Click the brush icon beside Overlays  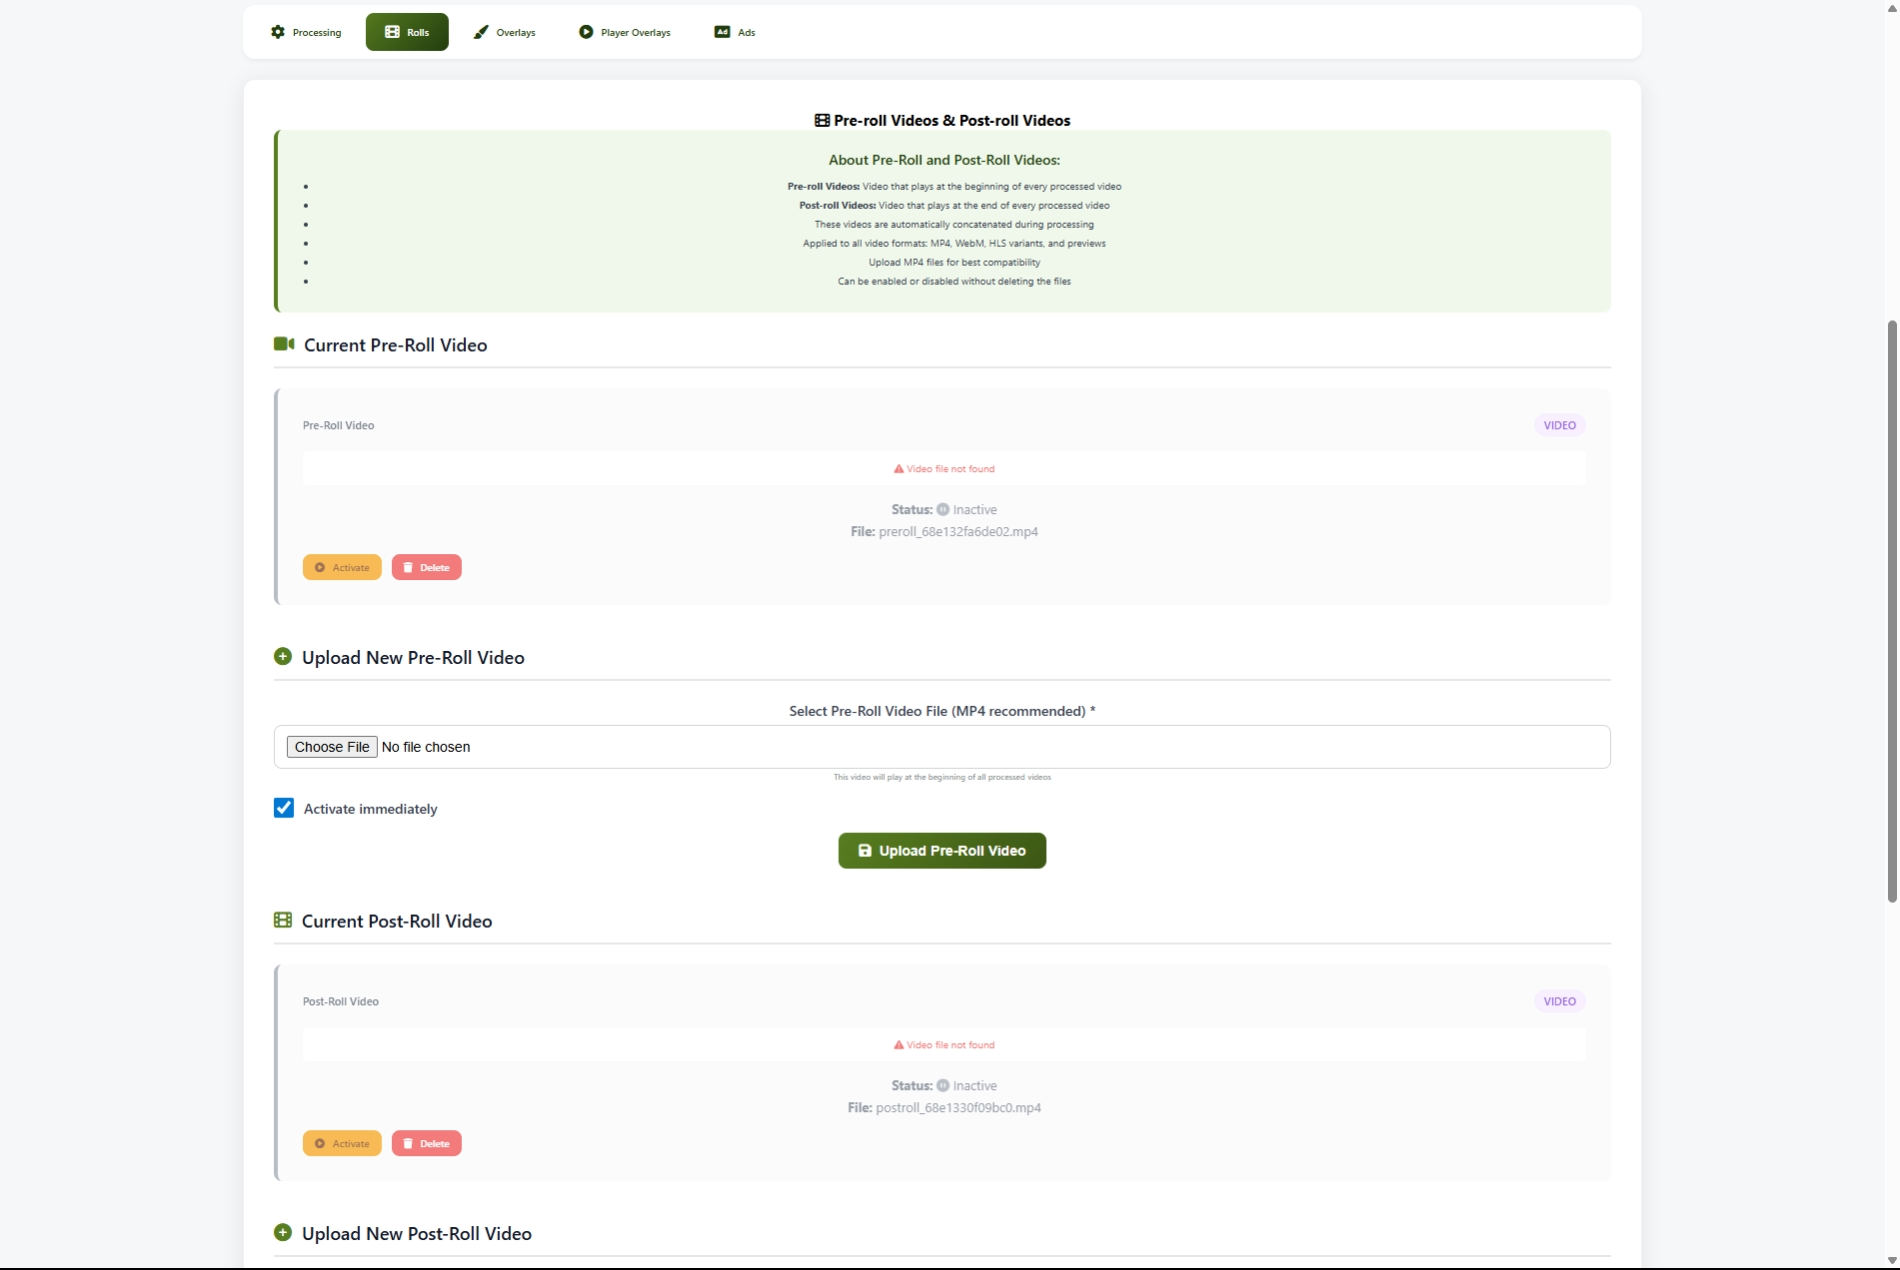click(x=481, y=32)
